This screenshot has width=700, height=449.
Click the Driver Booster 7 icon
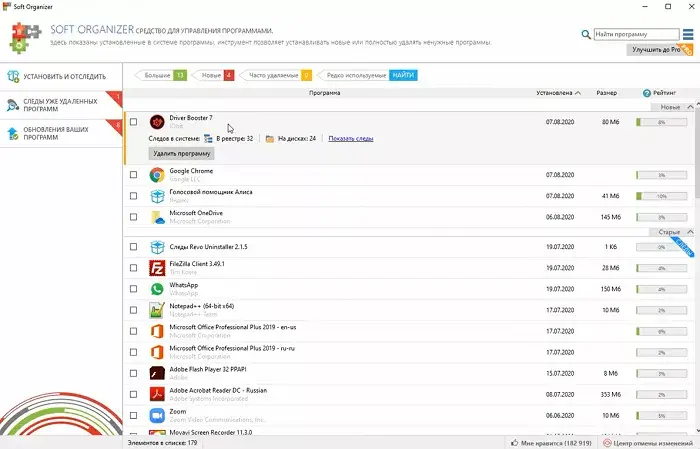(156, 121)
